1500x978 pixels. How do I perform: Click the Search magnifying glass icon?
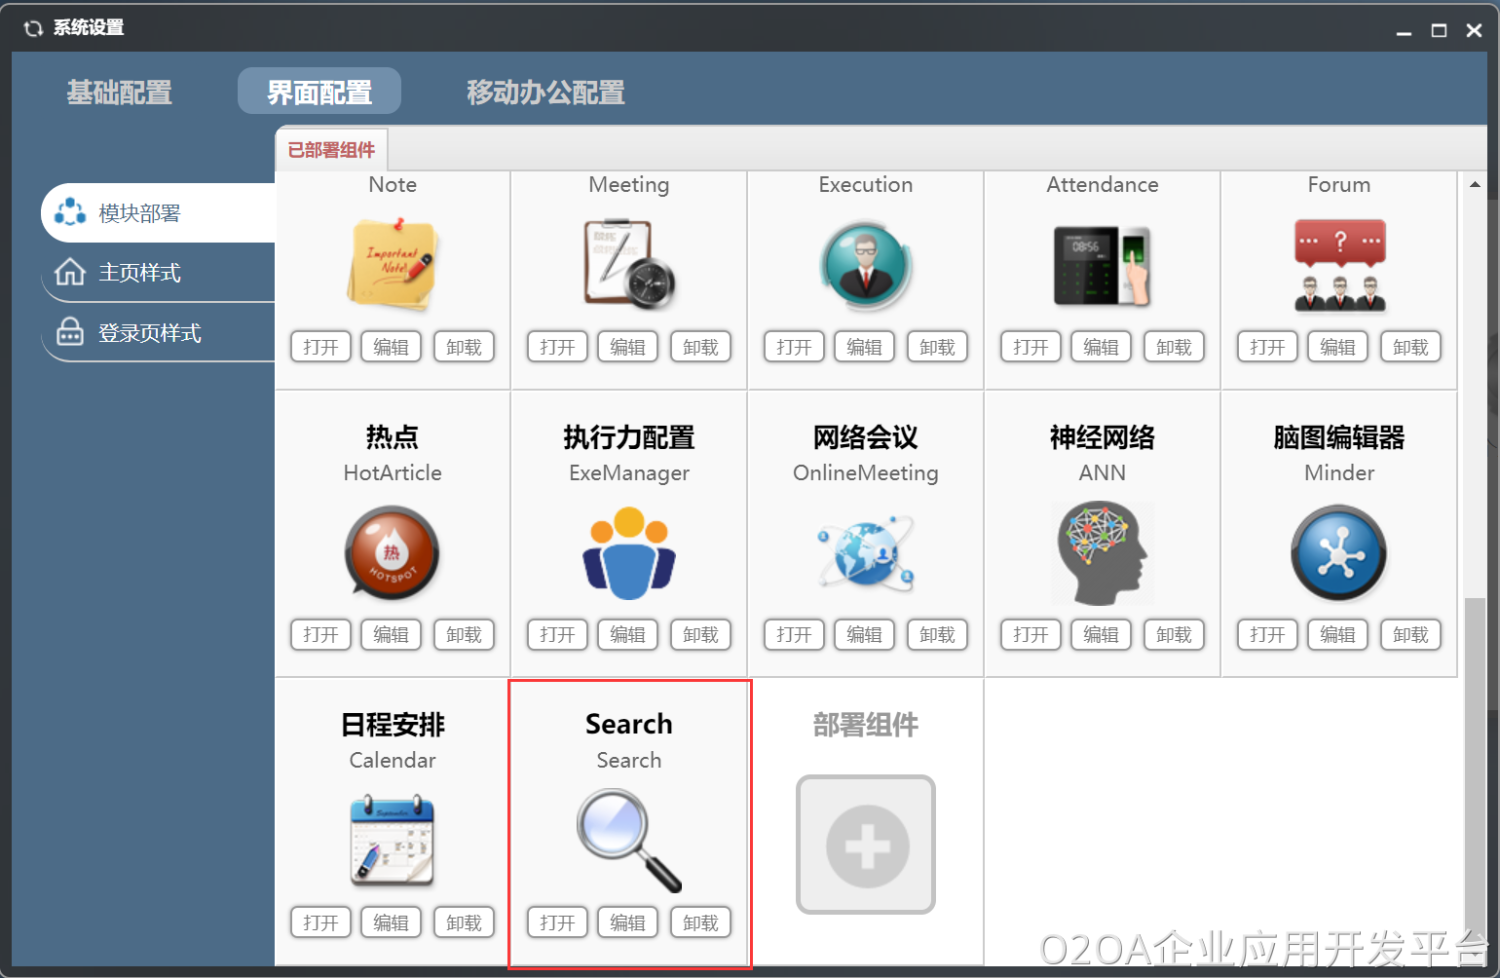click(x=629, y=840)
